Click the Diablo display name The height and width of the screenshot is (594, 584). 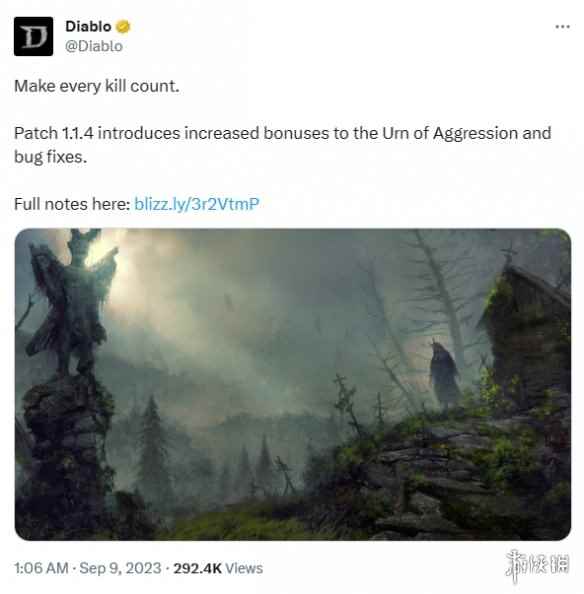[x=88, y=27]
